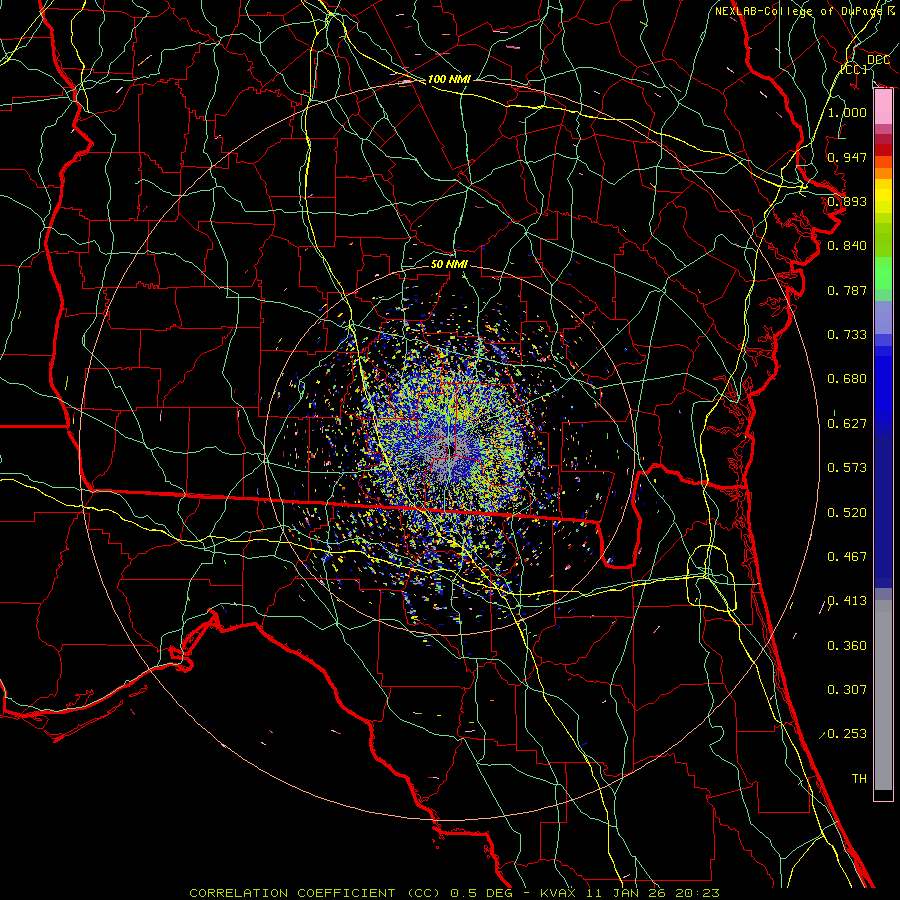Click the 0.360 legend value

tap(847, 646)
